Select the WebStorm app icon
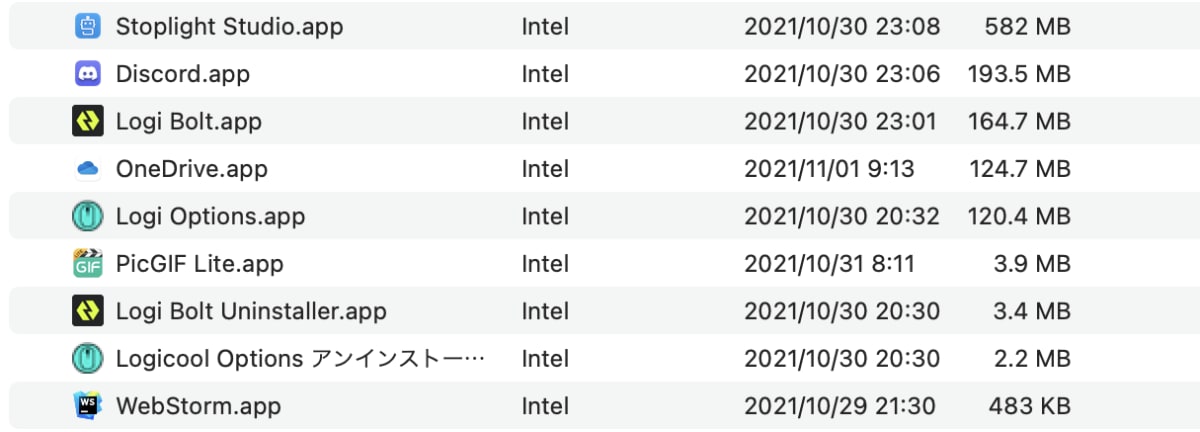The image size is (1200, 432). [88, 406]
